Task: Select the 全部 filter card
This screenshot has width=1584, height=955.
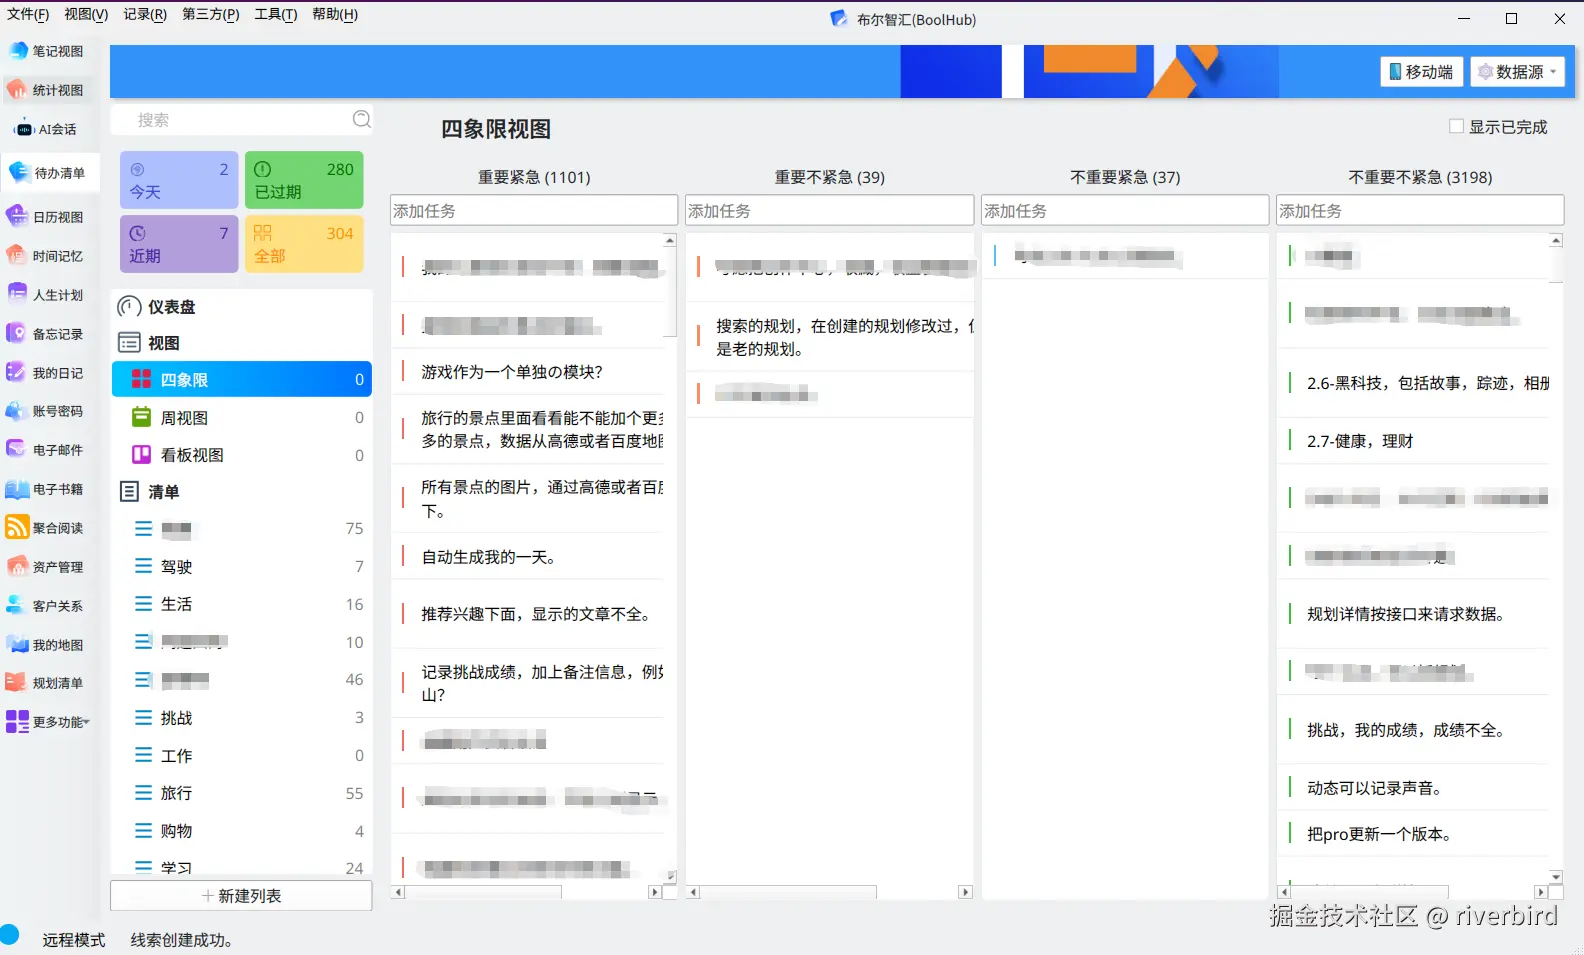Action: (304, 244)
